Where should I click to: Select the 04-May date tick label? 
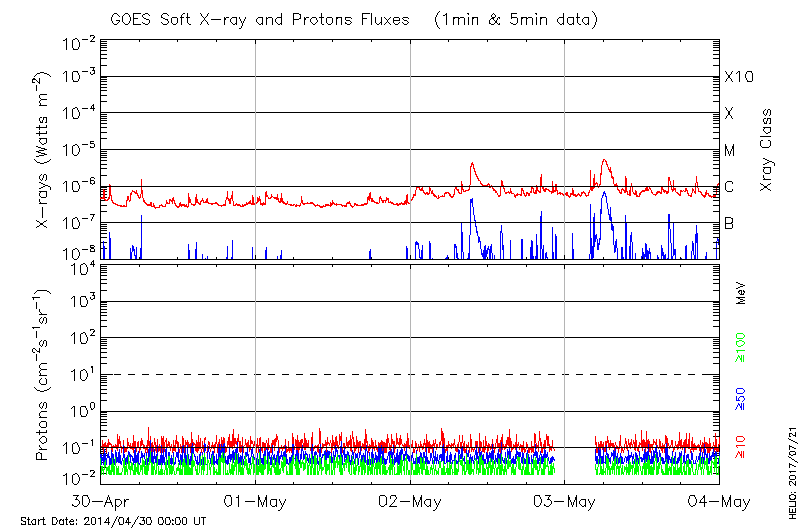click(719, 500)
